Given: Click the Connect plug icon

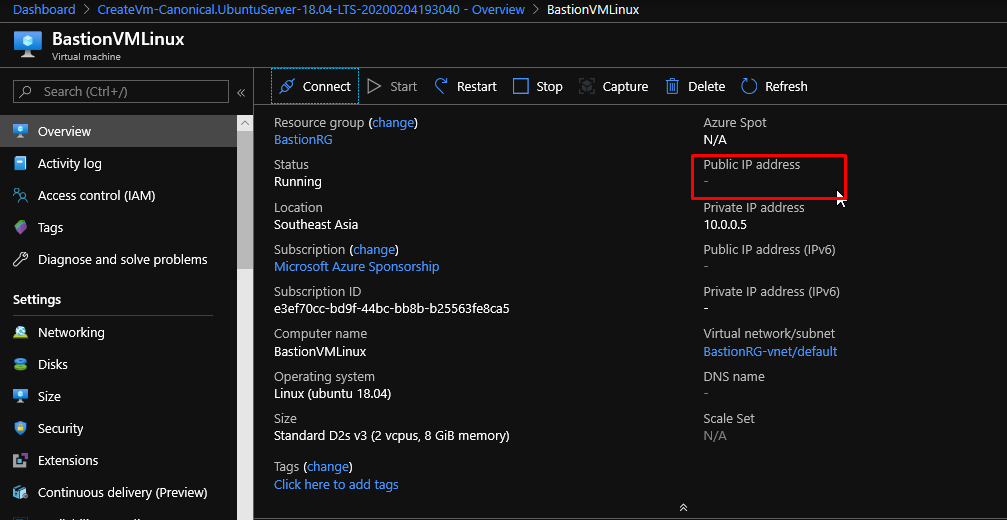Looking at the screenshot, I should pyautogui.click(x=287, y=86).
